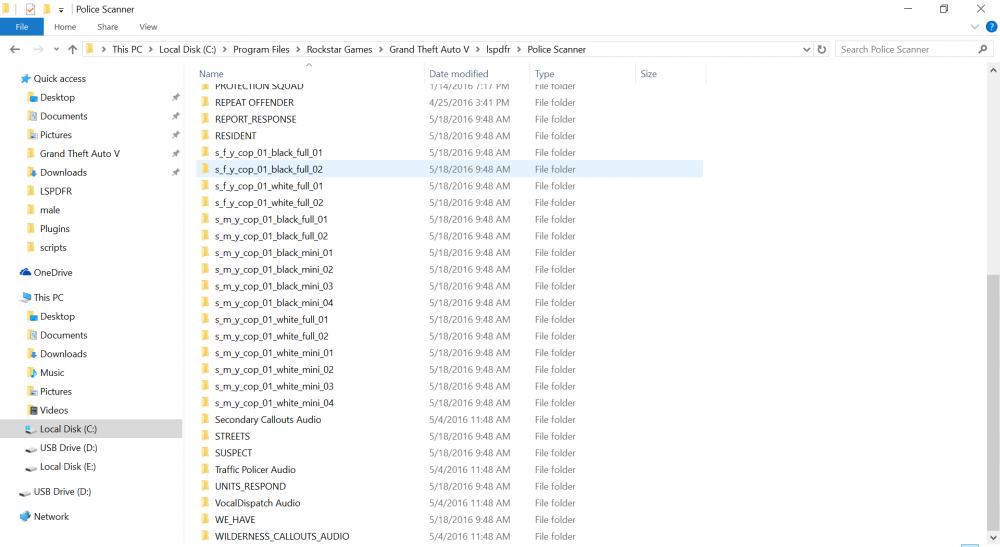Expand the ribbon with the chevron
Image resolution: width=1000 pixels, height=547 pixels.
coord(974,27)
